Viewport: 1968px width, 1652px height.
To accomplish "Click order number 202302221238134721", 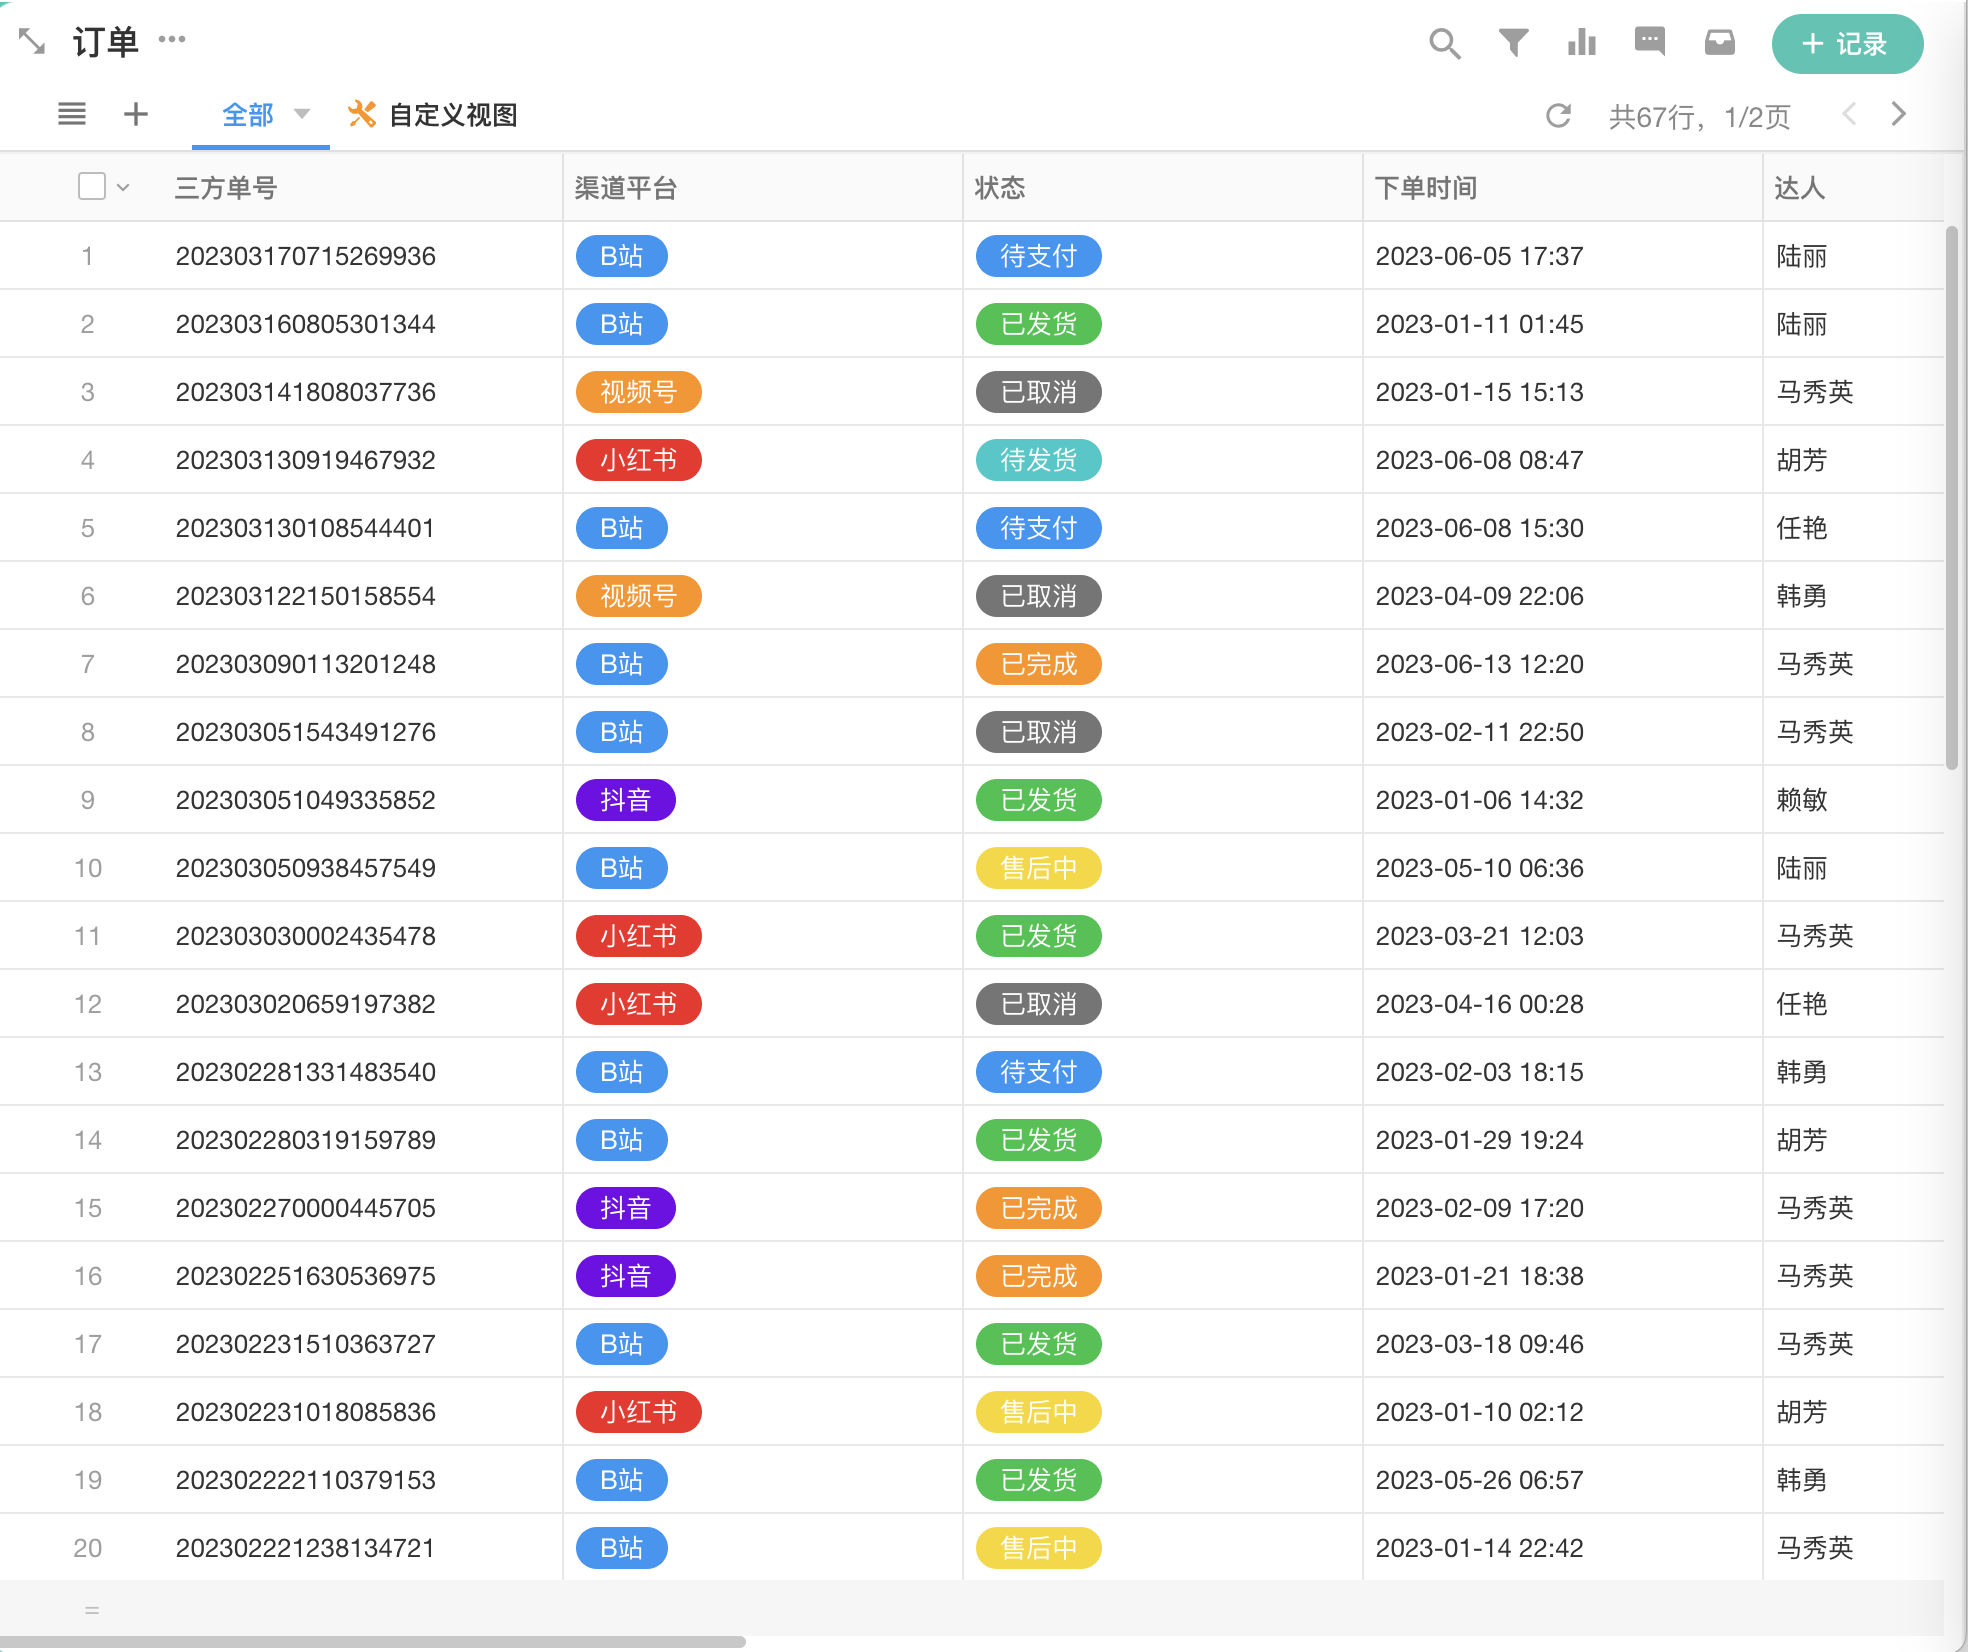I will pyautogui.click(x=306, y=1548).
